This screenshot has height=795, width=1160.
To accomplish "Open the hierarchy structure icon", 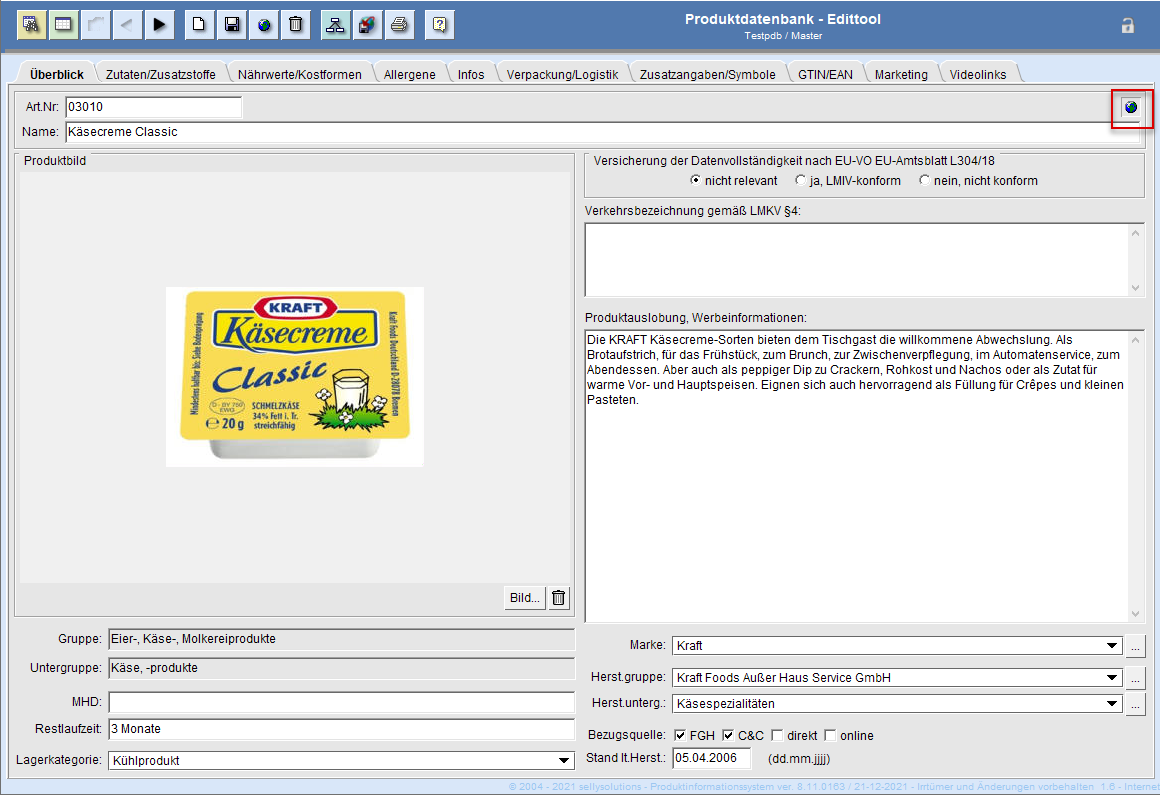I will 335,25.
